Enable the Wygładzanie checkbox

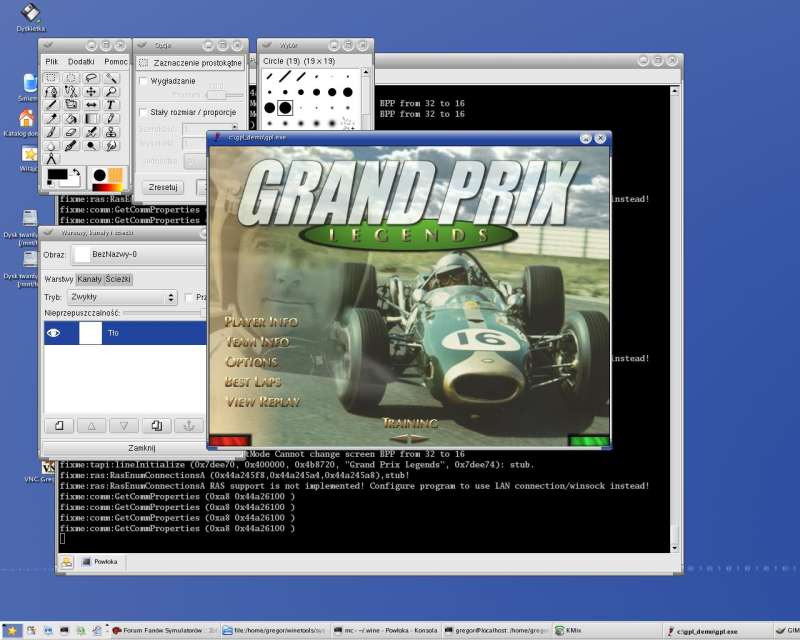(143, 81)
